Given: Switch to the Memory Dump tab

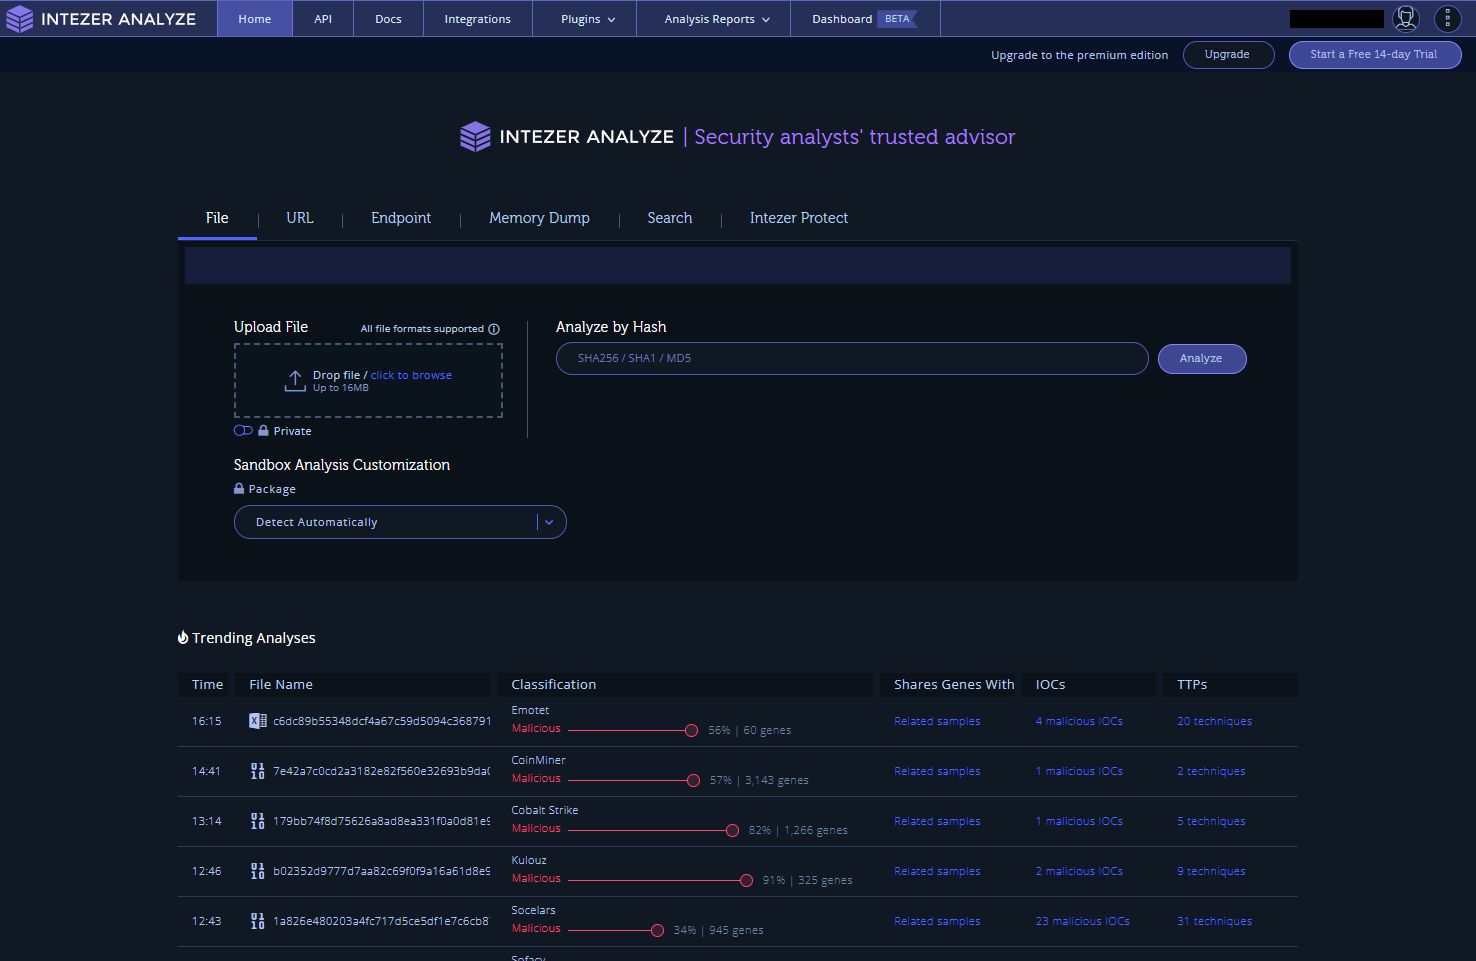Looking at the screenshot, I should point(539,218).
